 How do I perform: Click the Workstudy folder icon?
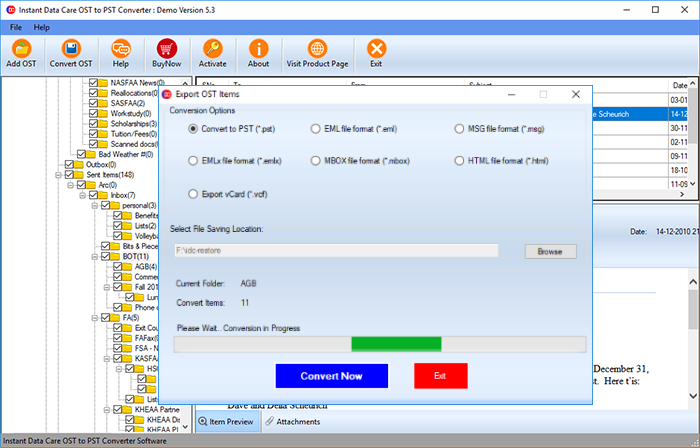tap(104, 113)
